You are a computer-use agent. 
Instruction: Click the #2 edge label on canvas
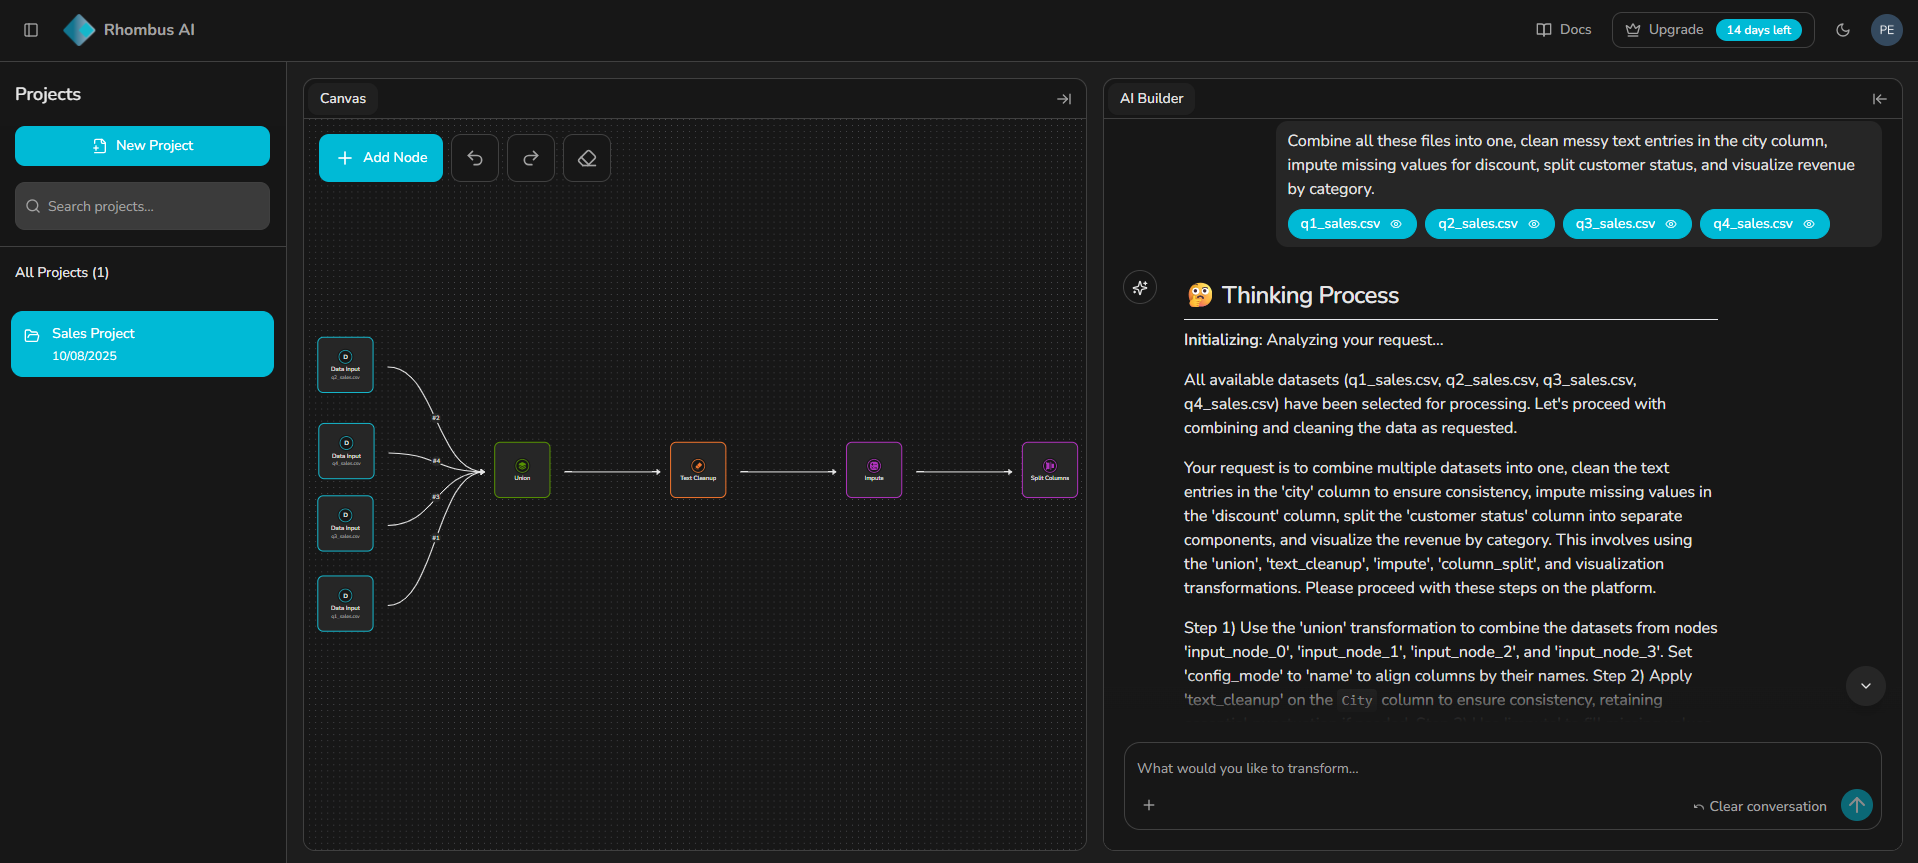coord(436,418)
